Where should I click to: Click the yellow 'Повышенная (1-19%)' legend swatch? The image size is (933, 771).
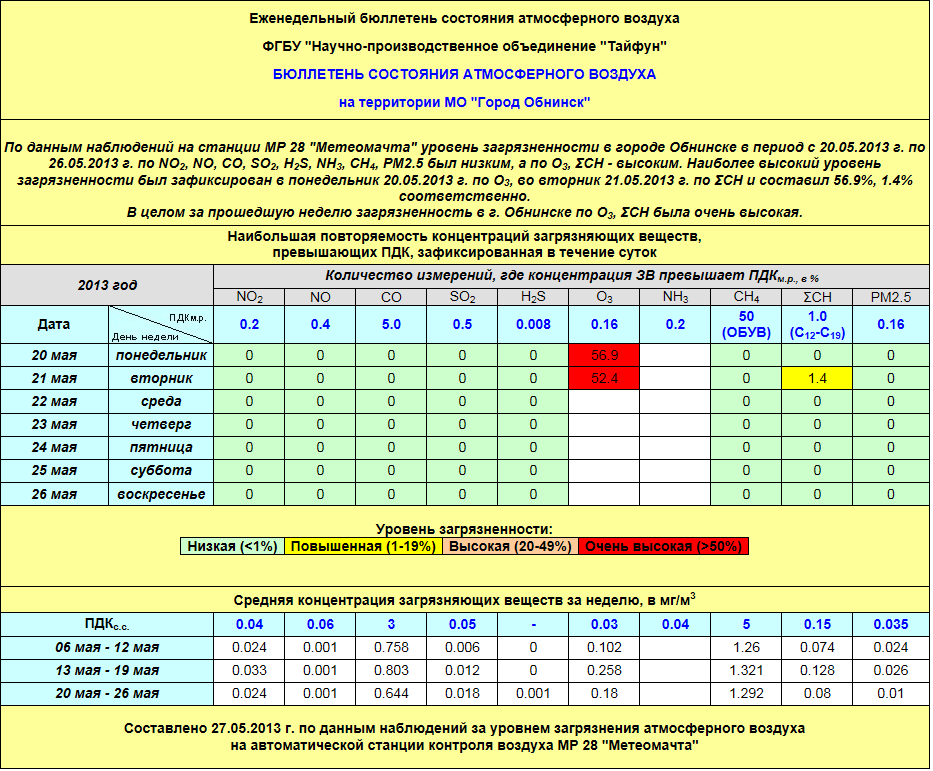tap(365, 546)
